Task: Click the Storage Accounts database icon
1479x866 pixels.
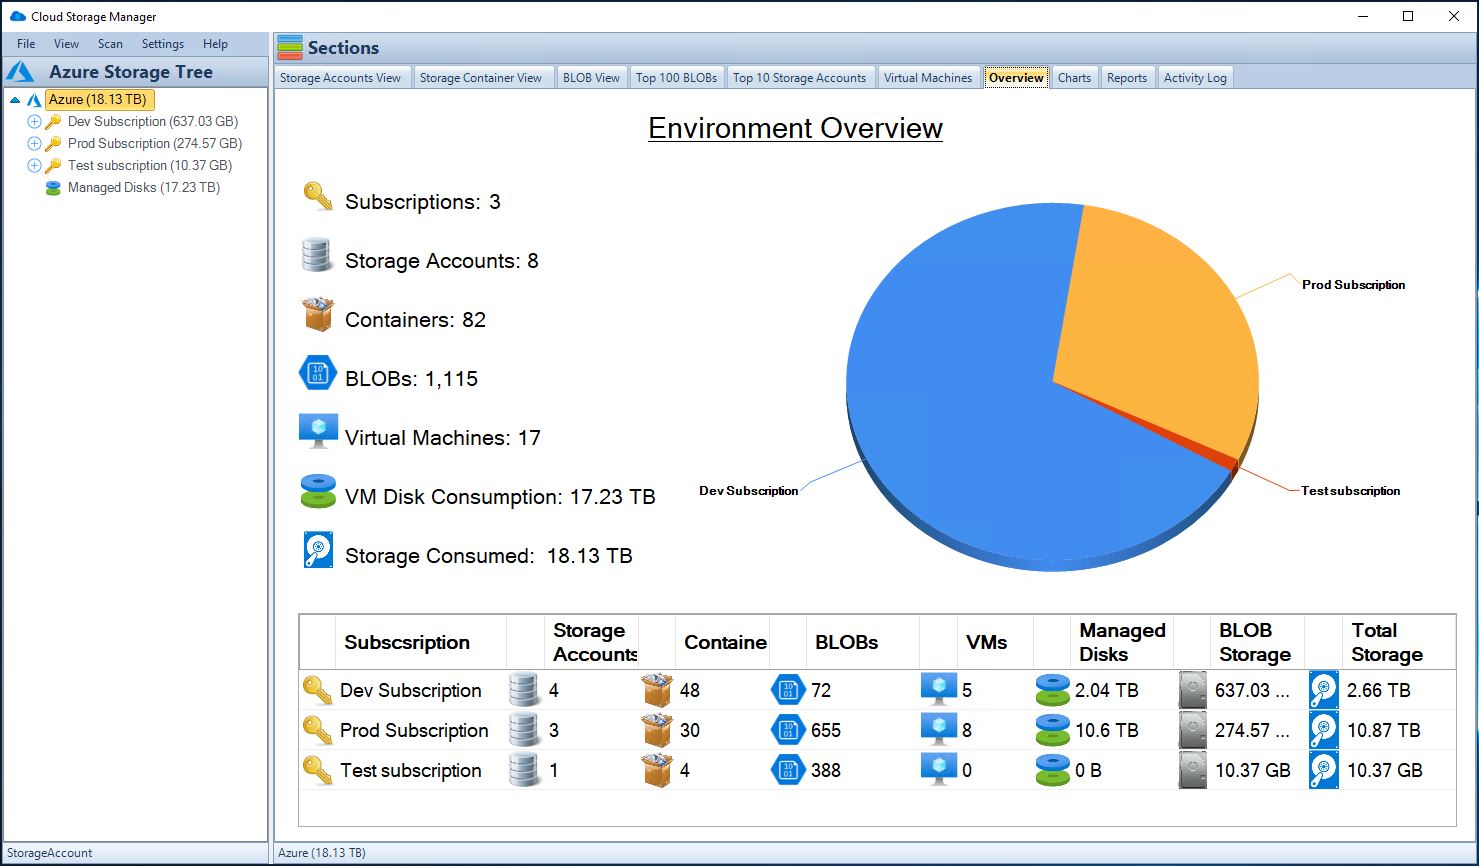Action: click(316, 255)
